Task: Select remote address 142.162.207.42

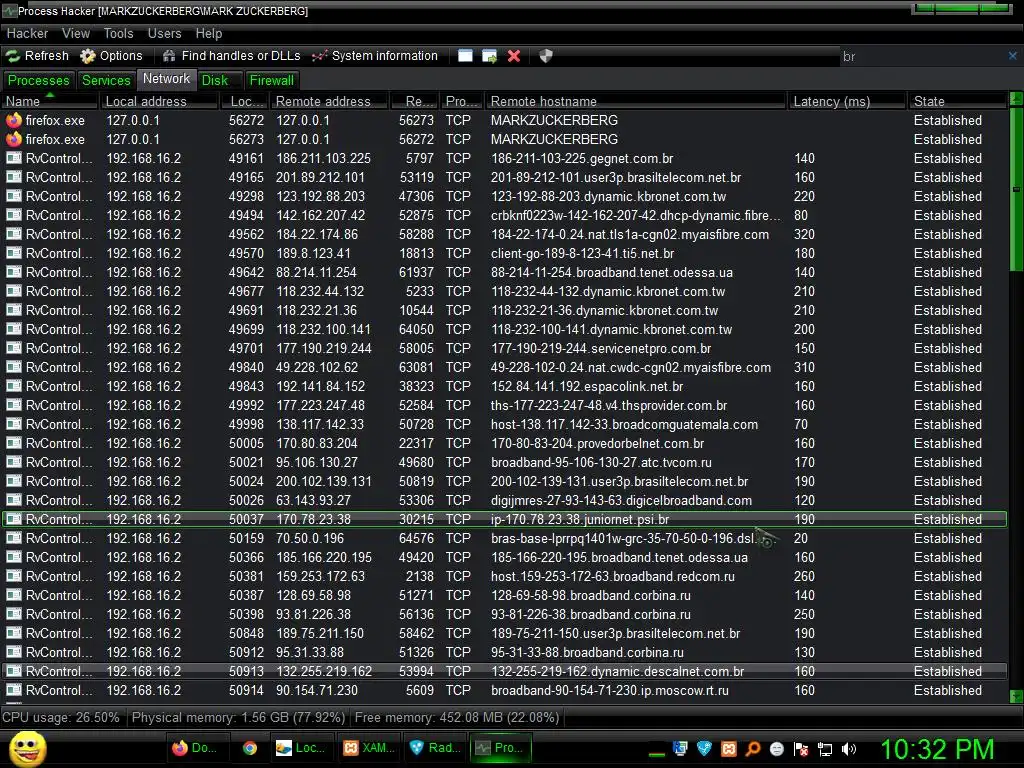Action: coord(320,216)
